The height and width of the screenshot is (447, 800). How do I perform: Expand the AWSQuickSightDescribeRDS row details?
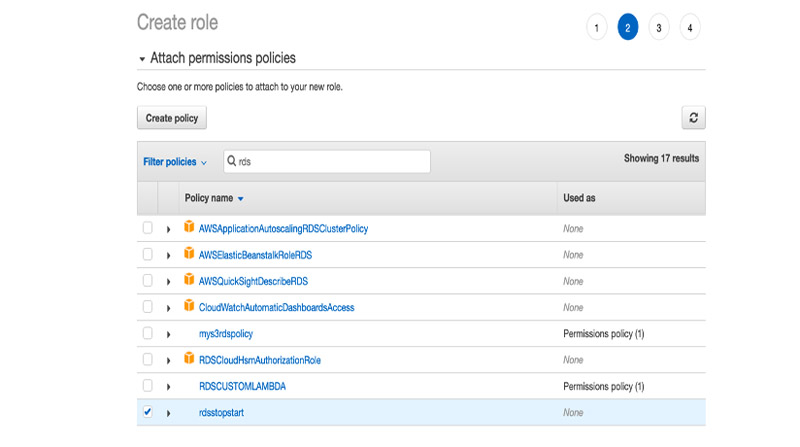click(x=168, y=282)
